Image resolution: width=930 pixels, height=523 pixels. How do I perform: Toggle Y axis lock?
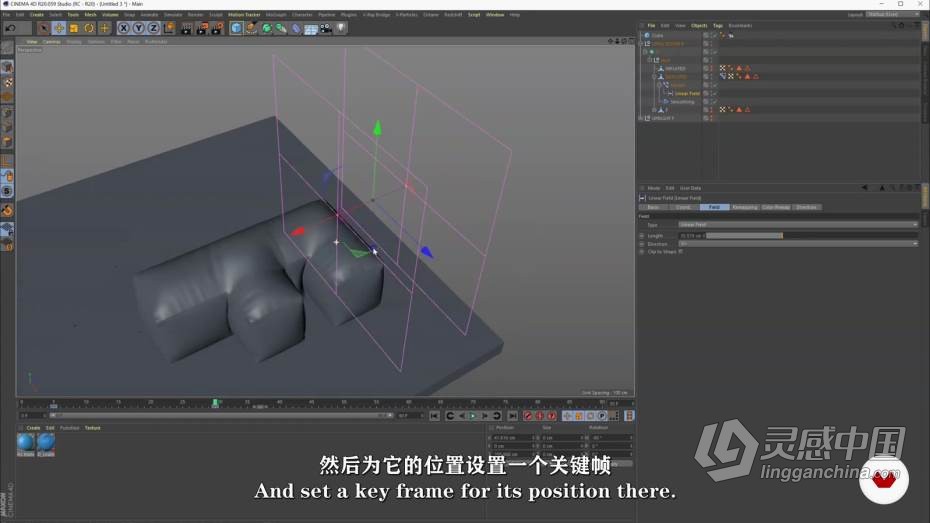[138, 28]
